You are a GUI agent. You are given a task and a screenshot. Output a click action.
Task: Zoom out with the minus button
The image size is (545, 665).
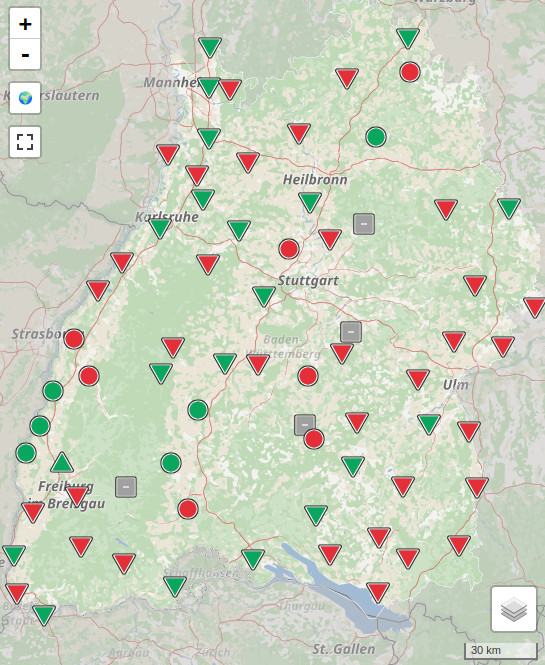coord(25,54)
